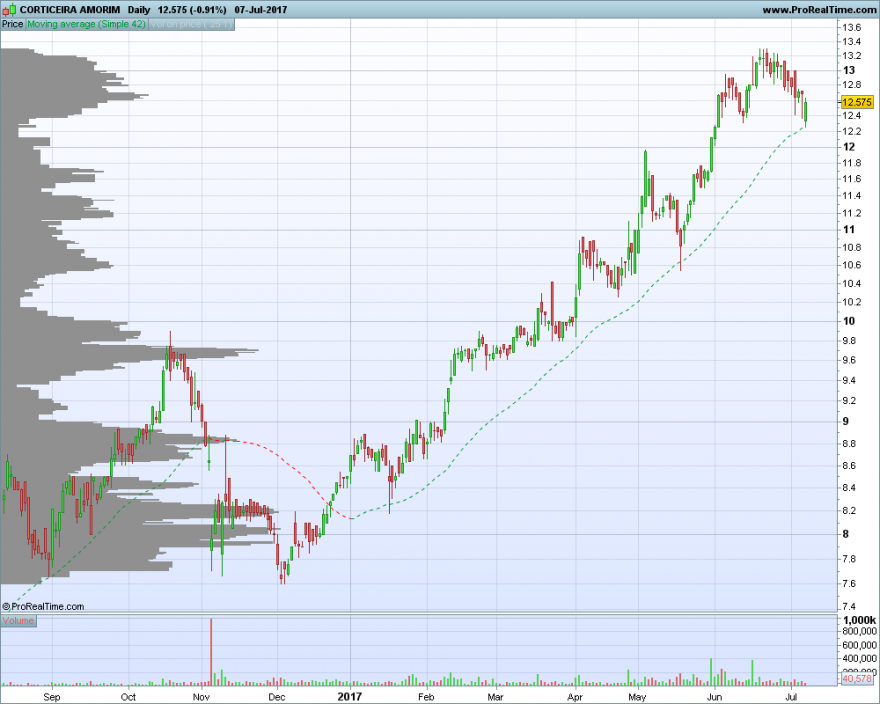This screenshot has height=704, width=880.
Task: Click the 12.575 (-0.91%) quote text
Action: pyautogui.click(x=192, y=10)
